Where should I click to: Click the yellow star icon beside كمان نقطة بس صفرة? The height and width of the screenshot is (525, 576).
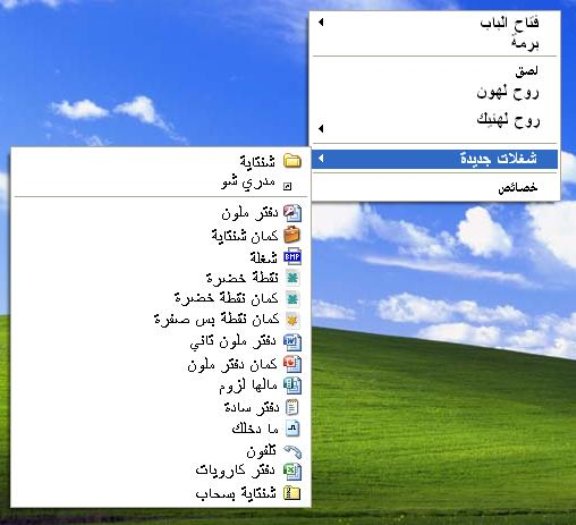pos(292,320)
